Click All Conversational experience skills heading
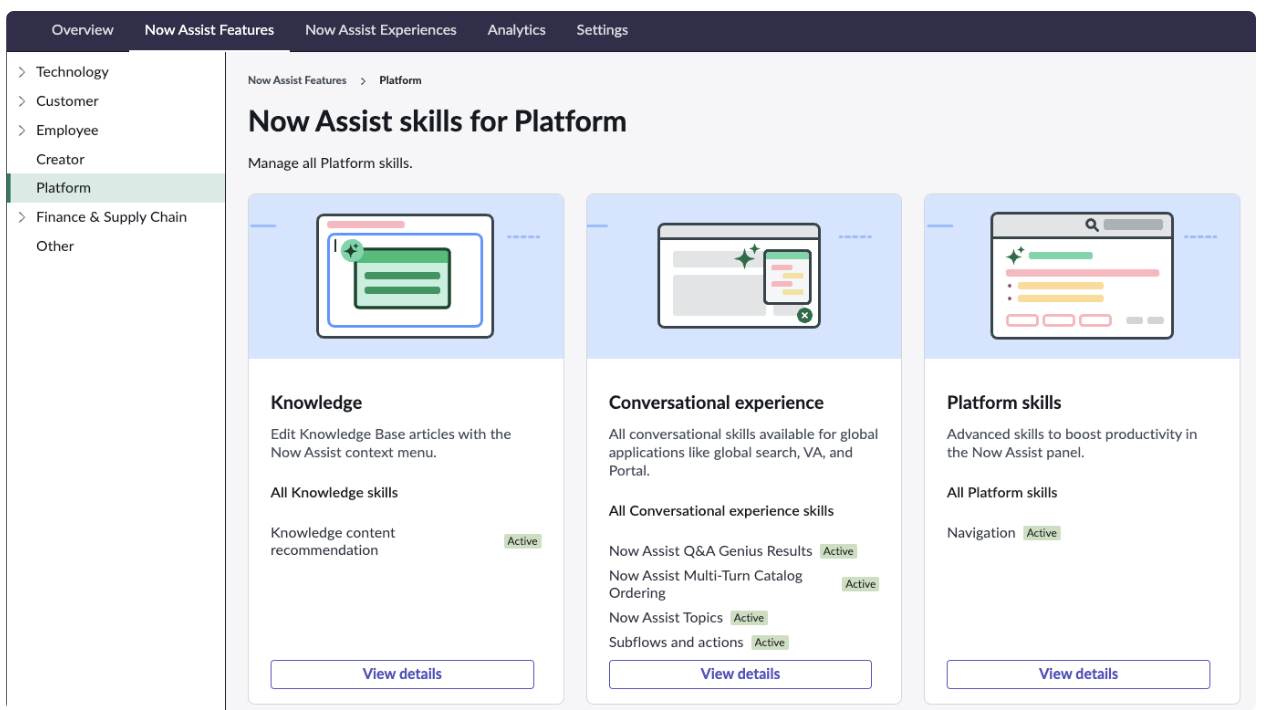1270x710 pixels. tap(721, 511)
